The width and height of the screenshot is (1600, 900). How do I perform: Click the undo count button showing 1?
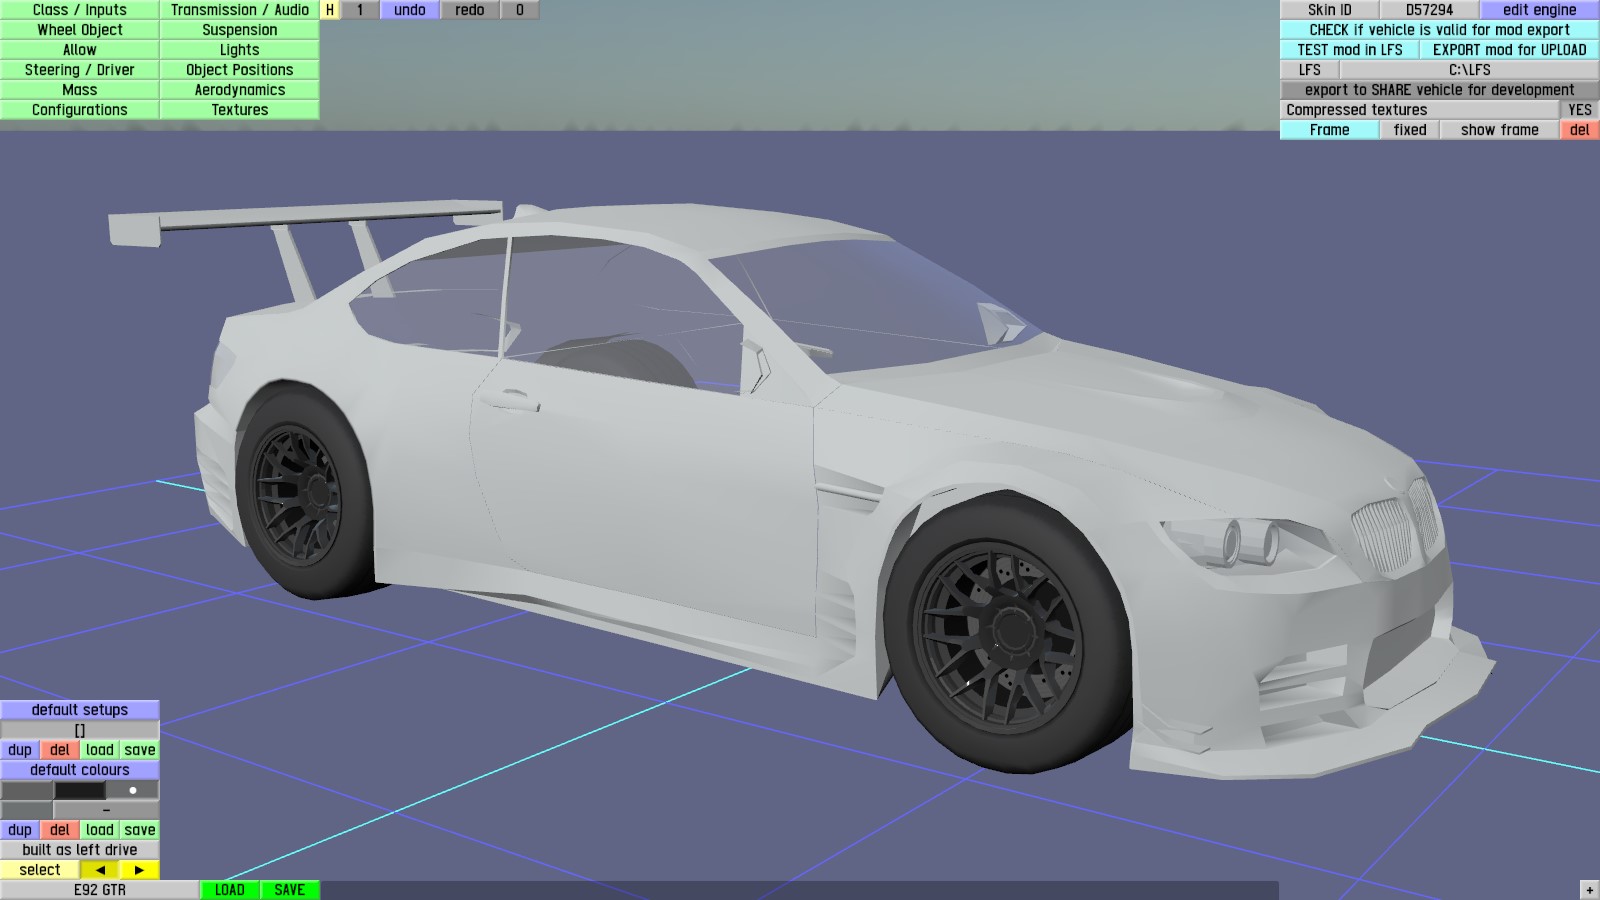360,10
